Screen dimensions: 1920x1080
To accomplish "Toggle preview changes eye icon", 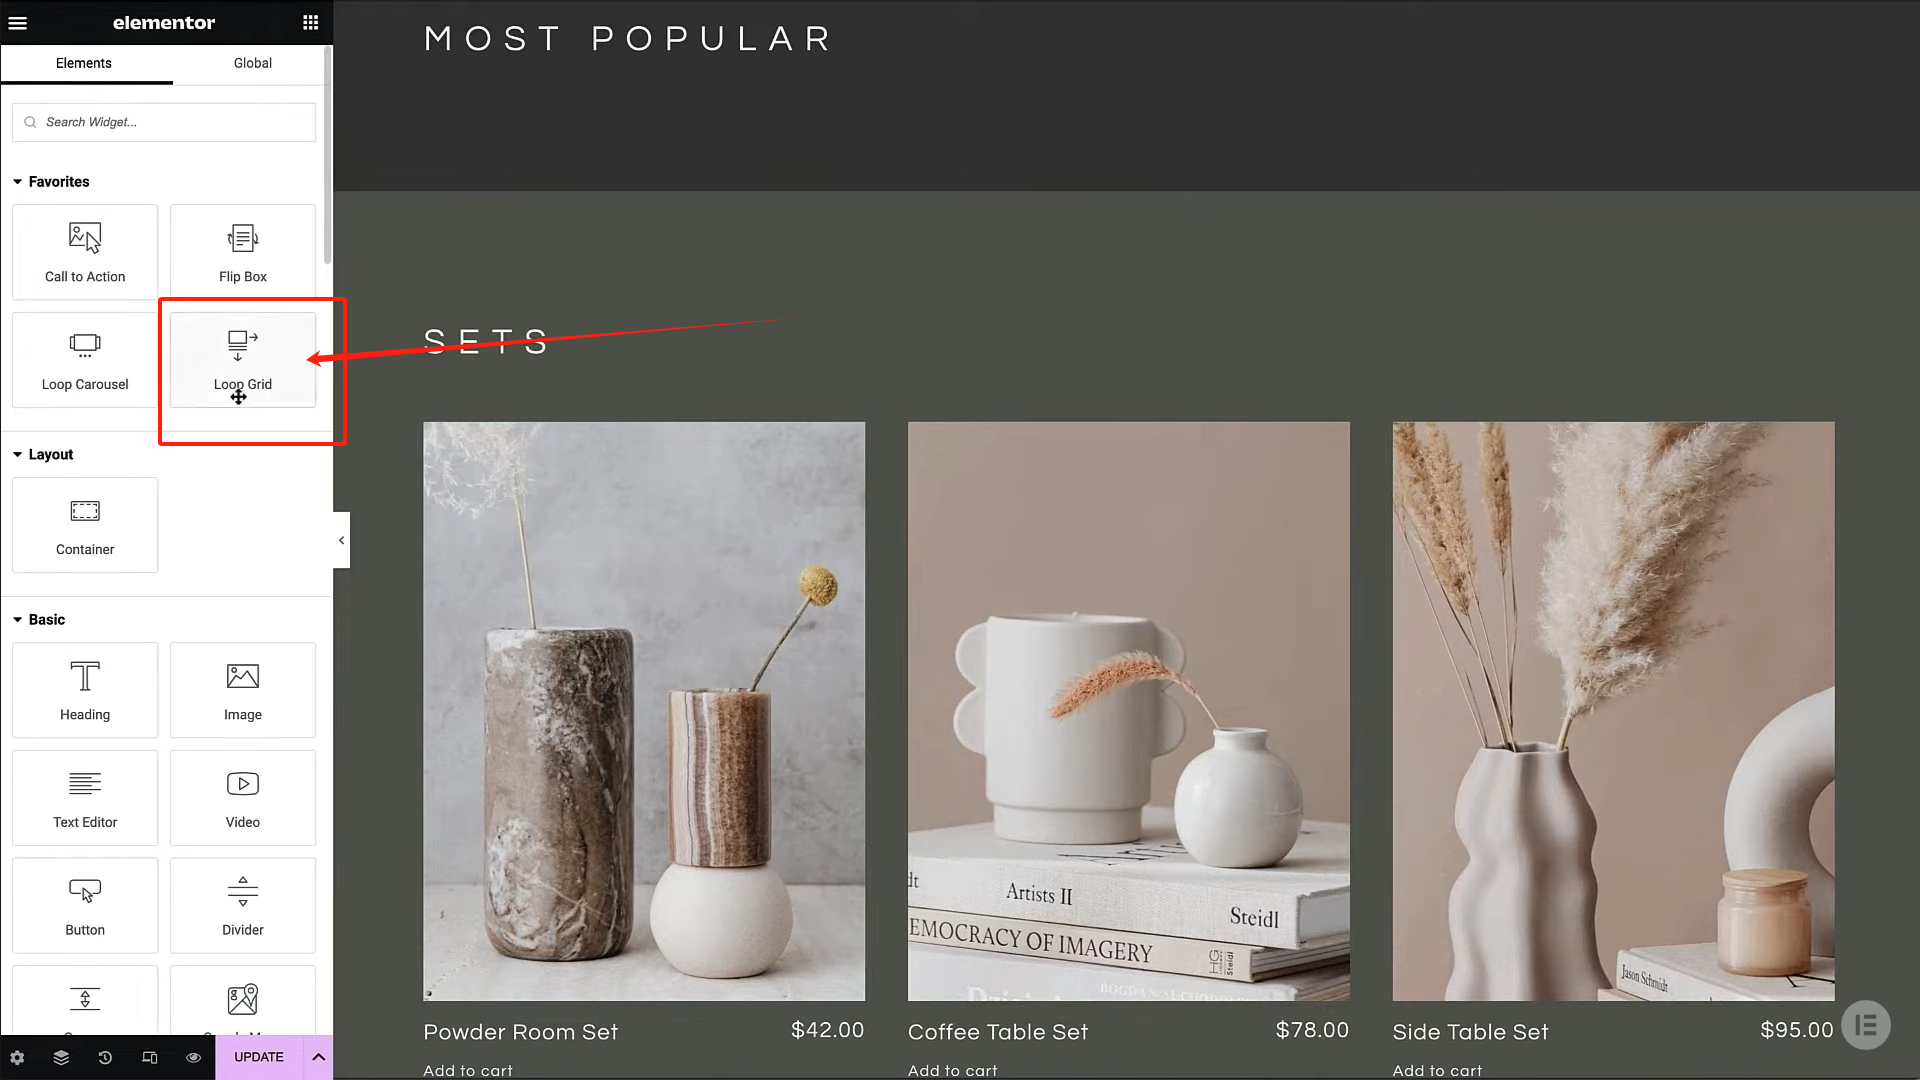I will [x=193, y=1057].
